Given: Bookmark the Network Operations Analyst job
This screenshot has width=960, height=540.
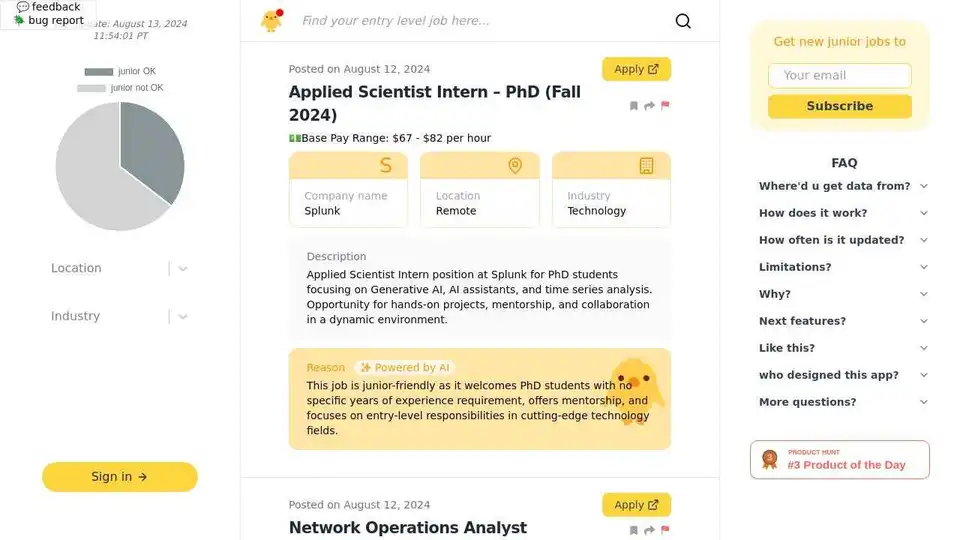Looking at the screenshot, I should (634, 530).
